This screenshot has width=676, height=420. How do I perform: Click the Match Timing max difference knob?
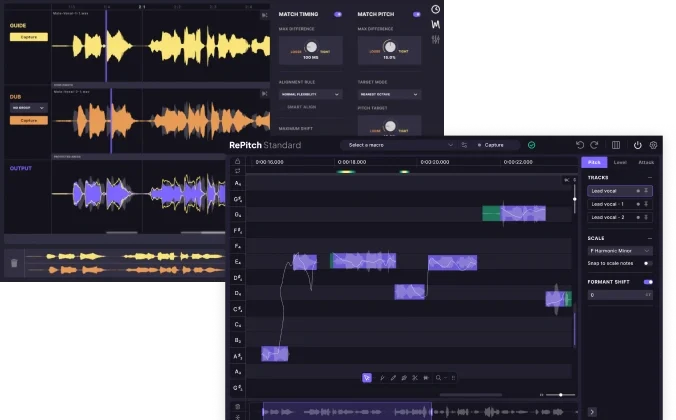pyautogui.click(x=311, y=47)
